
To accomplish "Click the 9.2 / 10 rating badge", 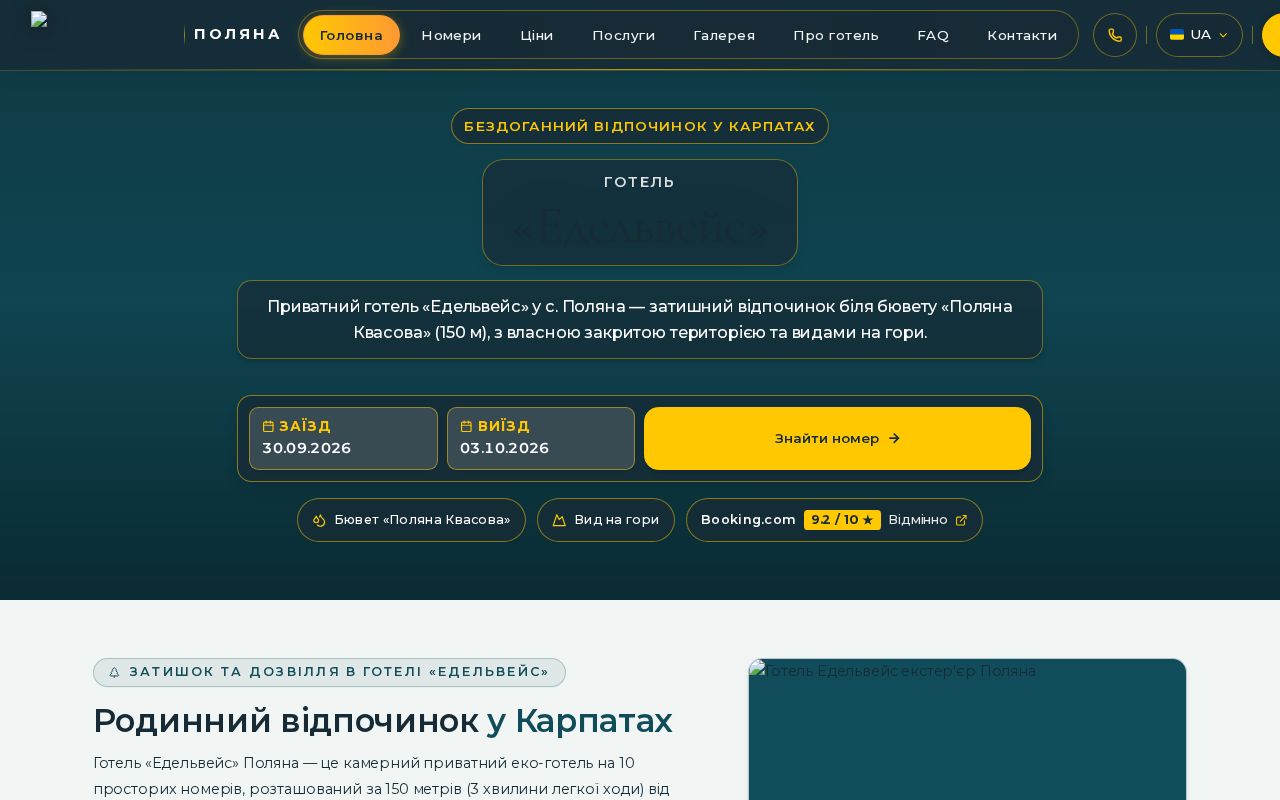I will click(x=842, y=520).
